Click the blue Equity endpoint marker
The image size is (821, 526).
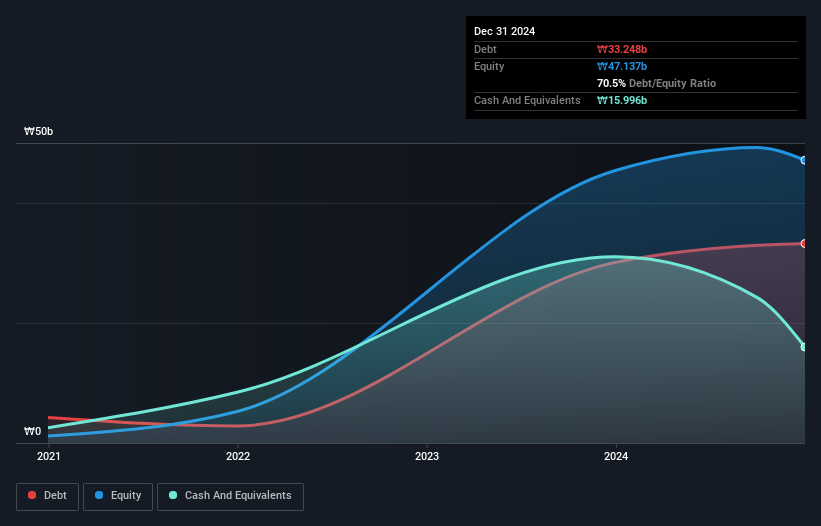[804, 161]
